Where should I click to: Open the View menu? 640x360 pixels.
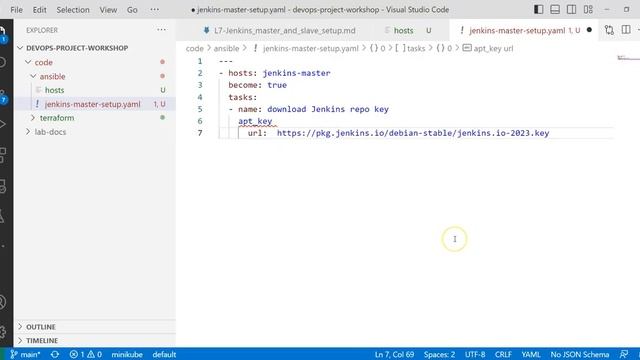click(x=108, y=9)
